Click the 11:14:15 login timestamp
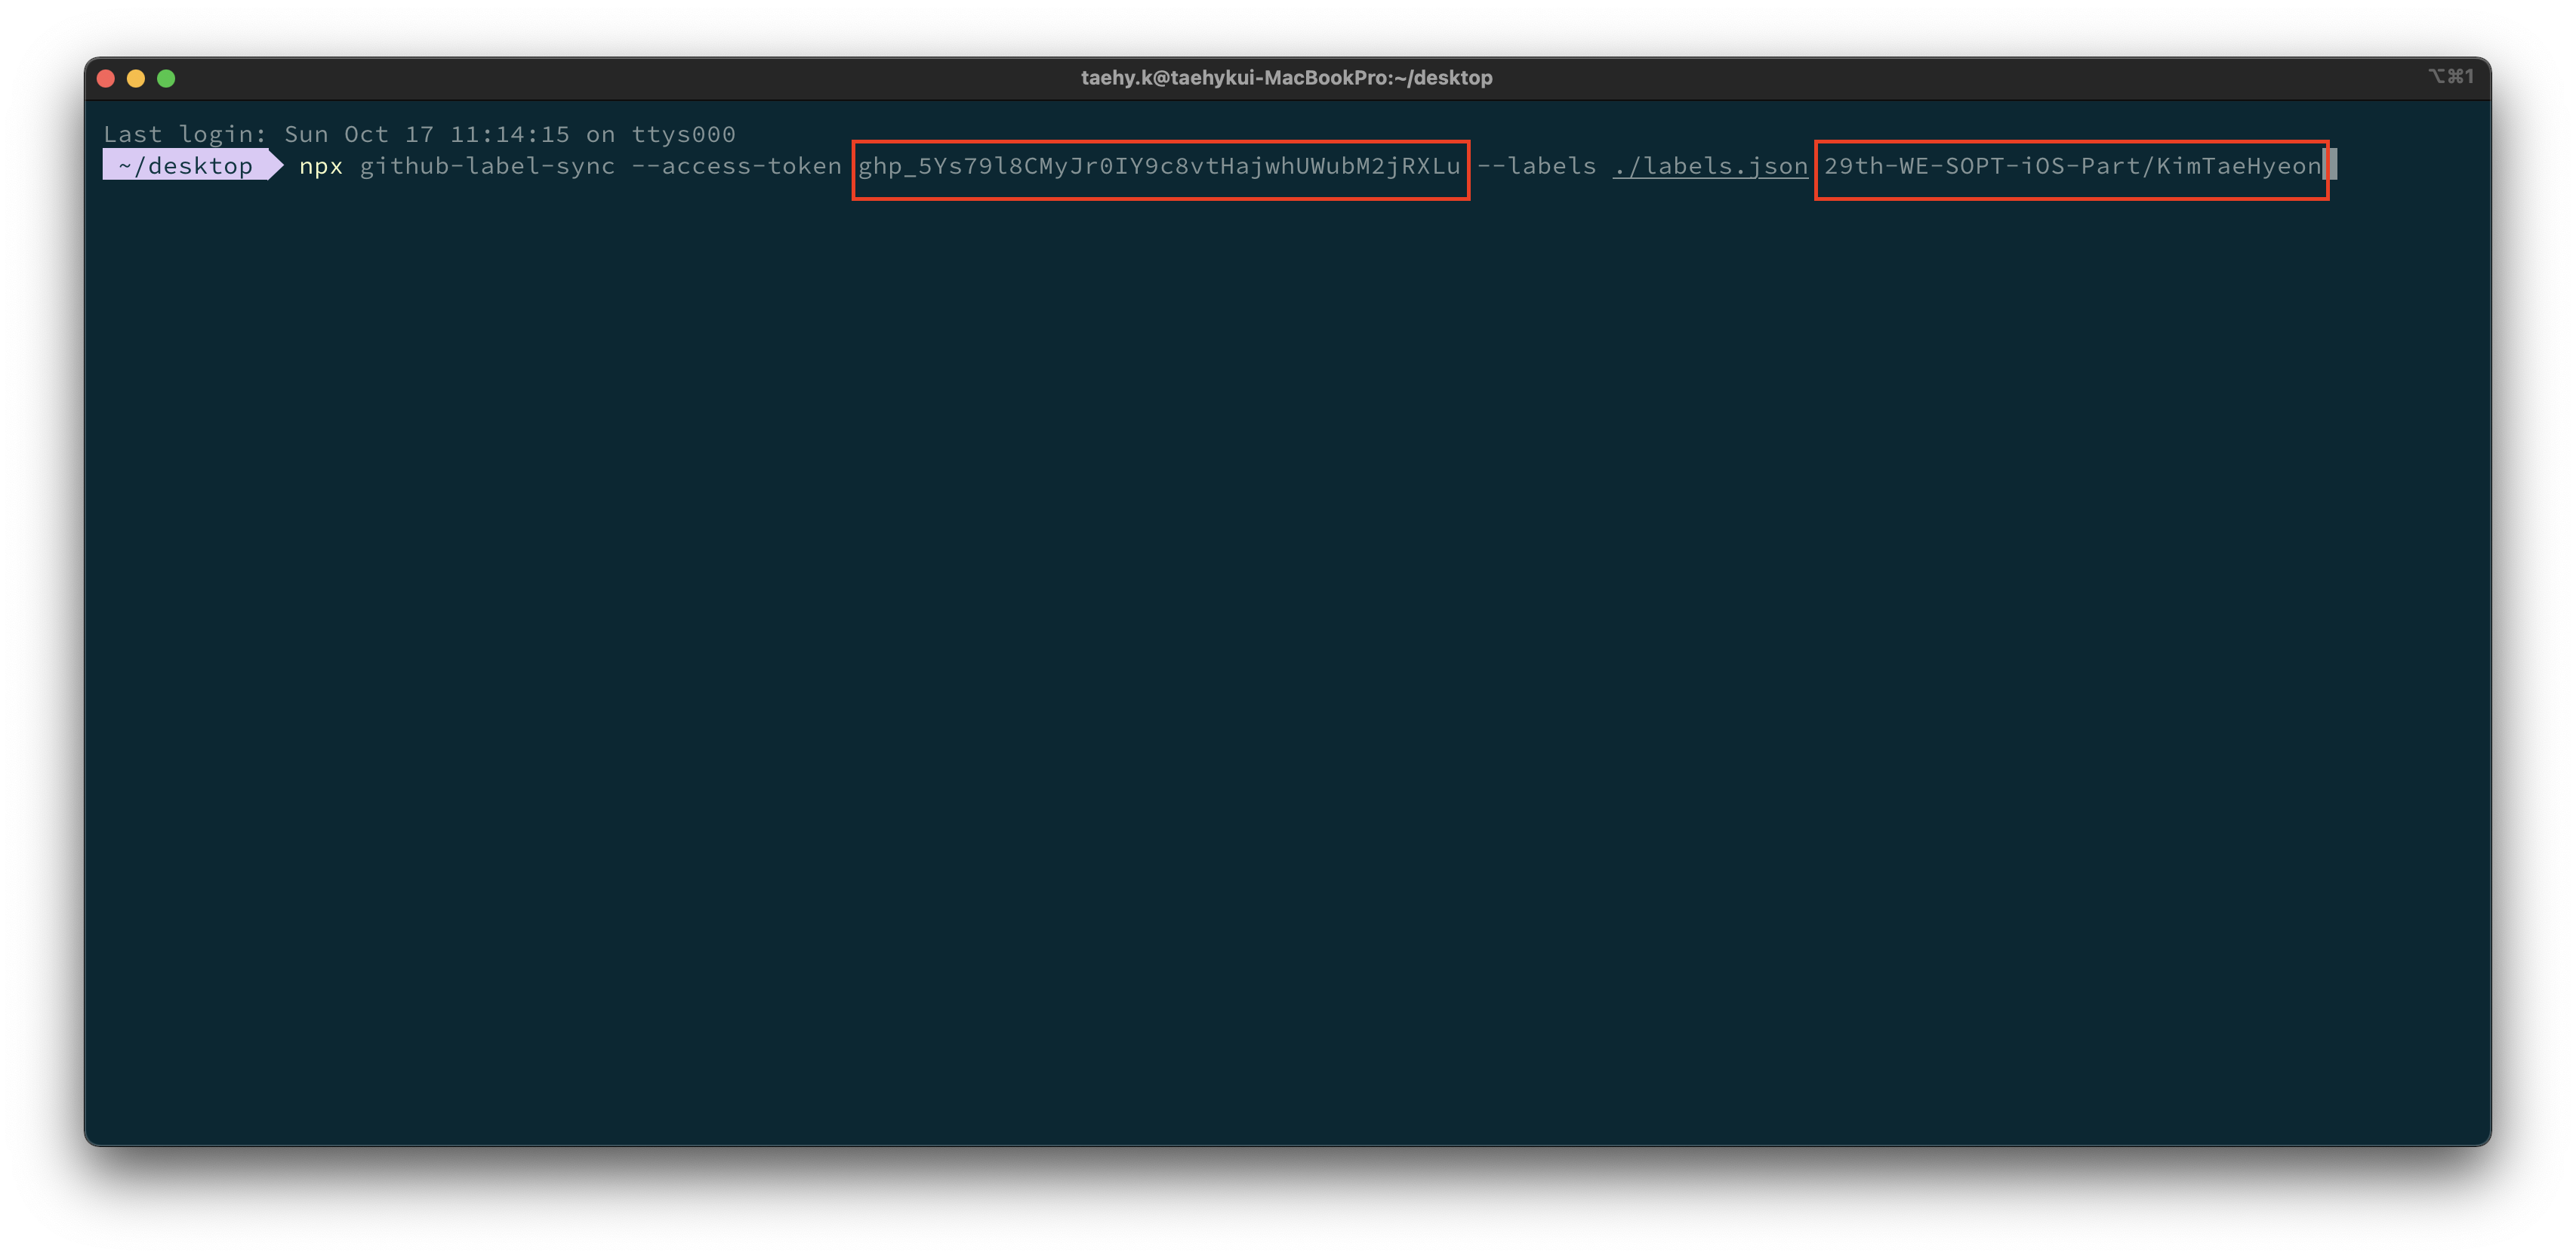Viewport: 2576px width, 1258px height. (509, 134)
